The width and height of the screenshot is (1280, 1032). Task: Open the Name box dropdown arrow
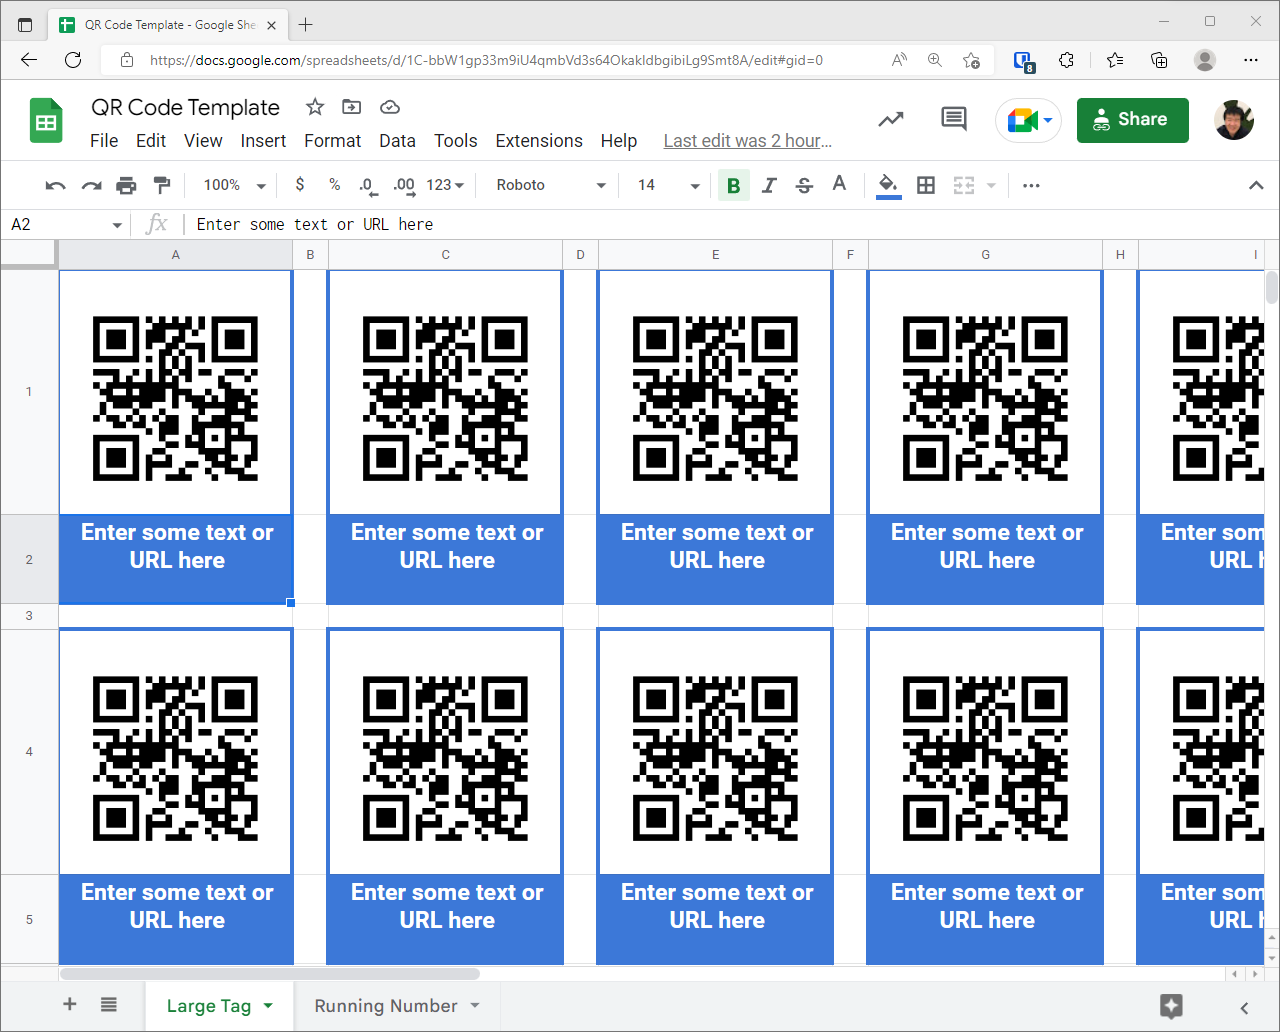pos(116,225)
